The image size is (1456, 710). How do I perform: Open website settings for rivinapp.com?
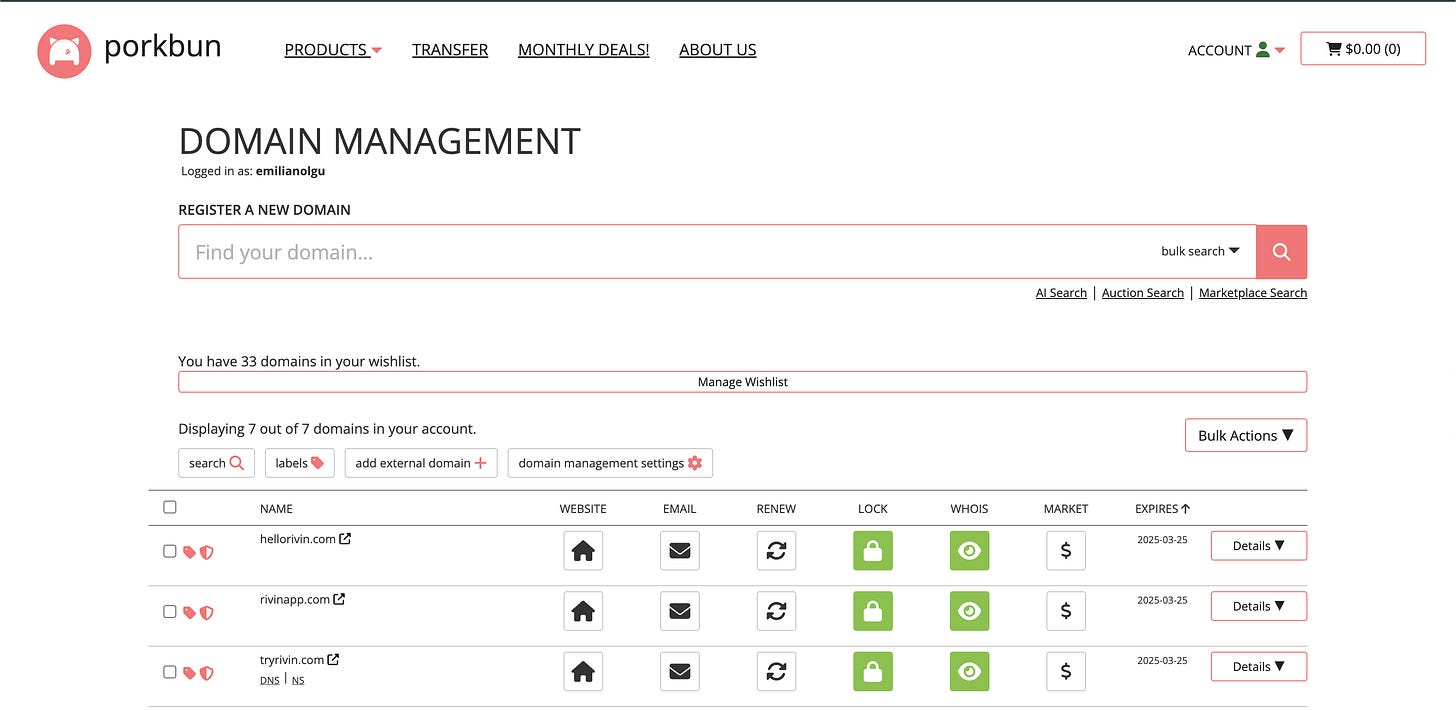(x=583, y=611)
